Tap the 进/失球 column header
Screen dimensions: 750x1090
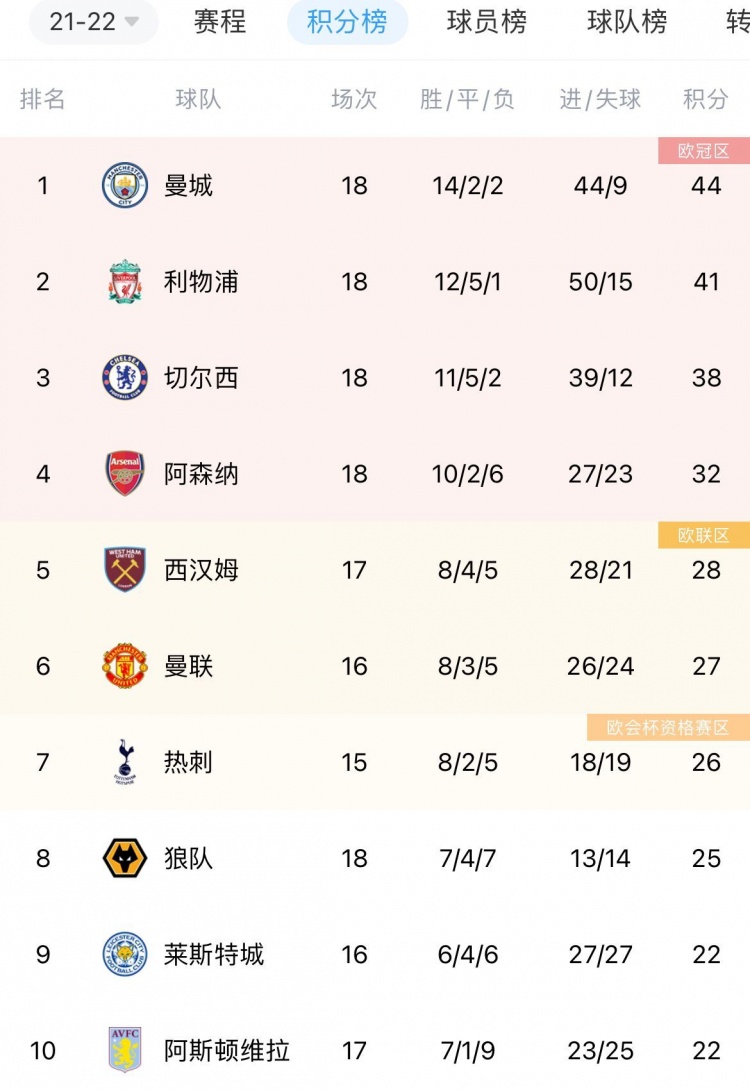pos(600,99)
